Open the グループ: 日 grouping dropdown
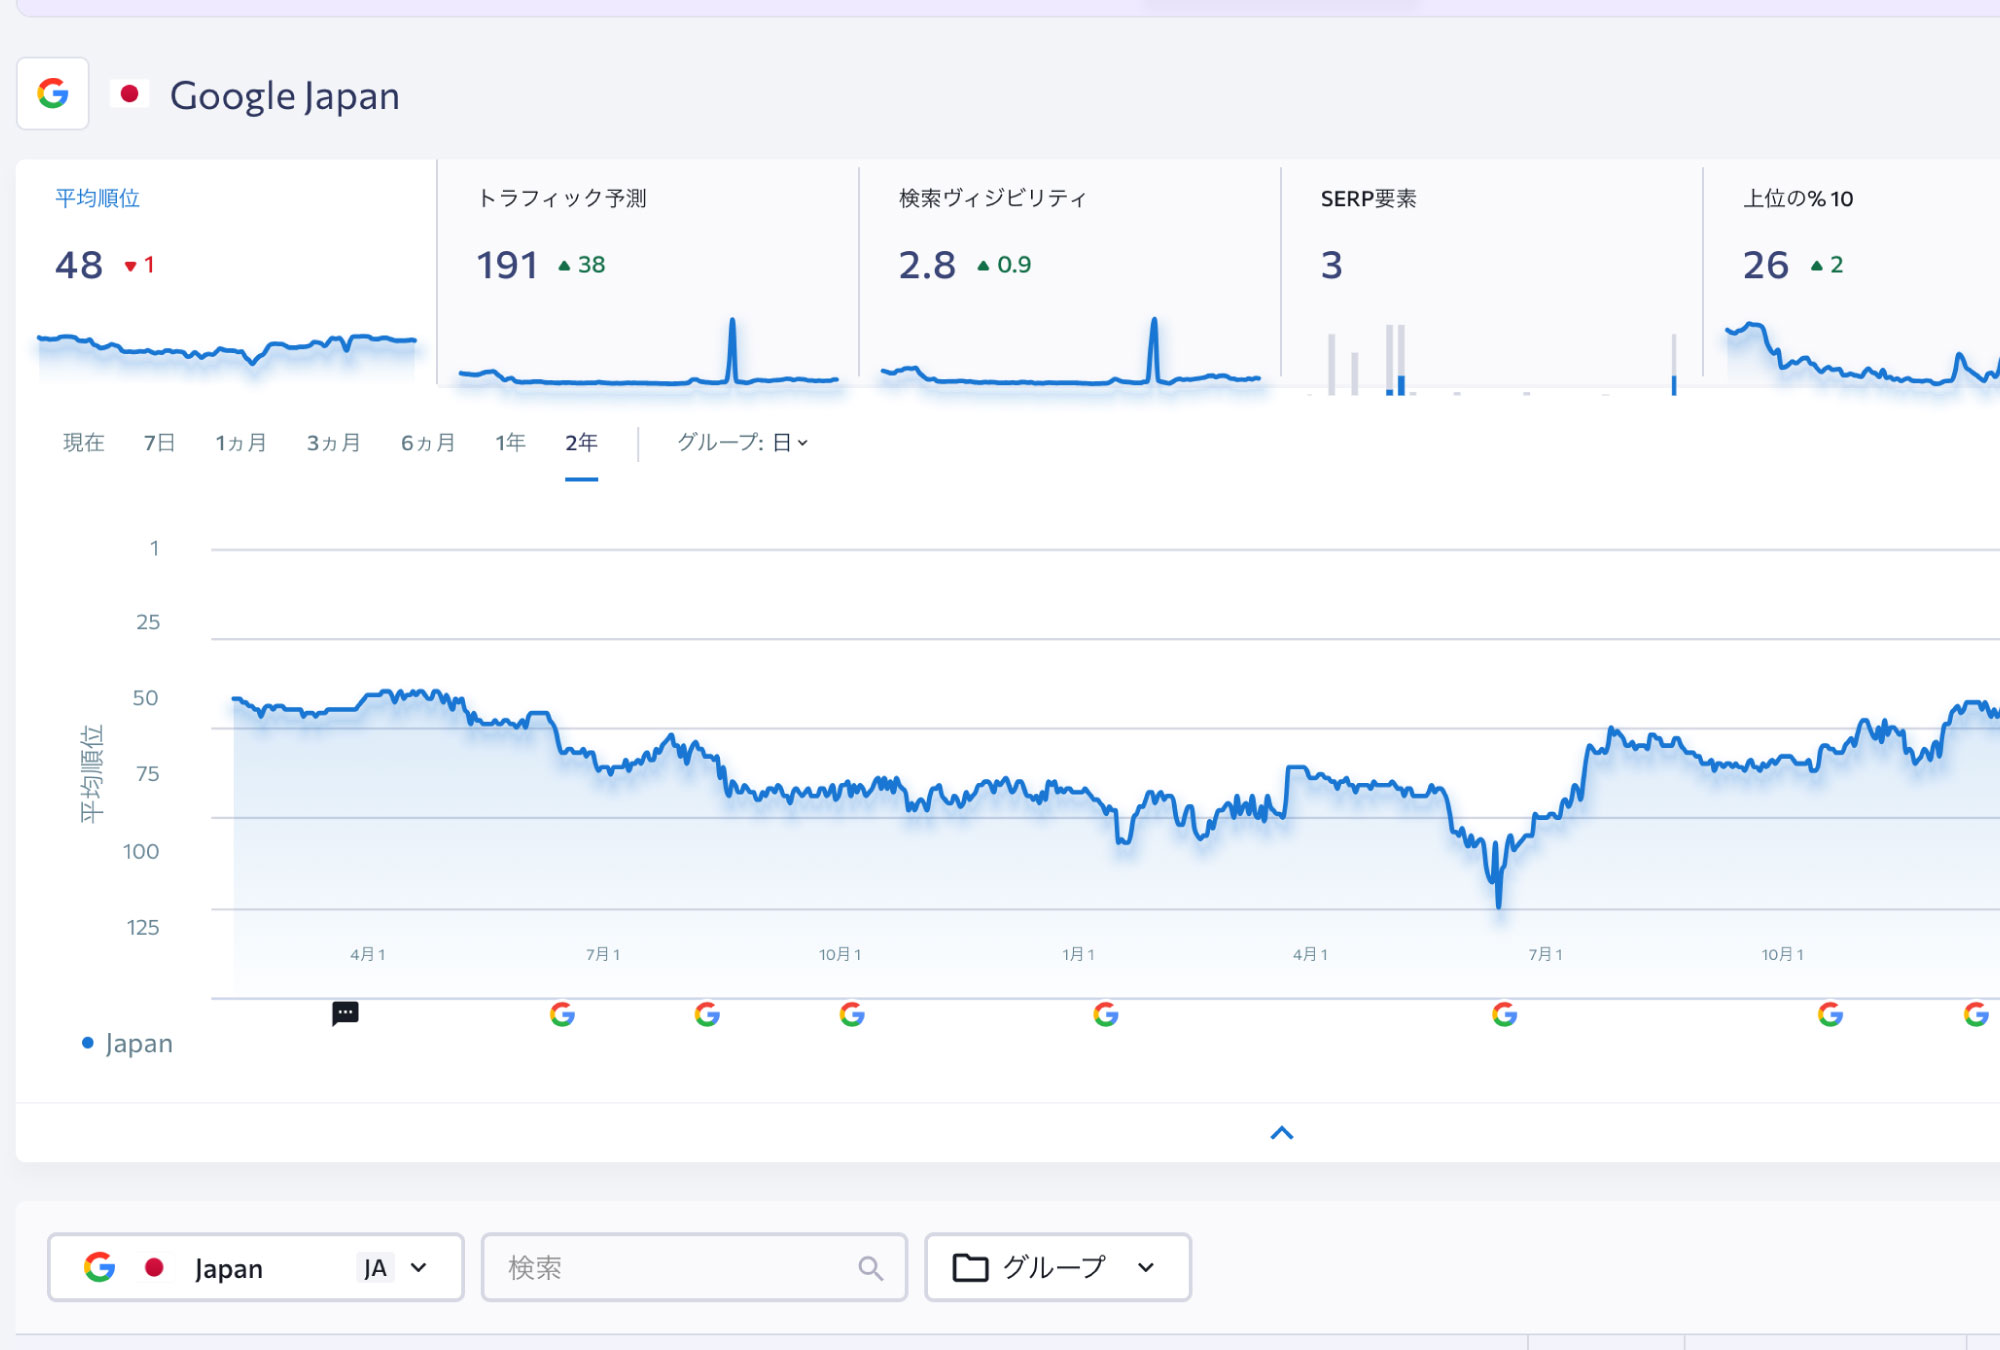 pyautogui.click(x=742, y=442)
